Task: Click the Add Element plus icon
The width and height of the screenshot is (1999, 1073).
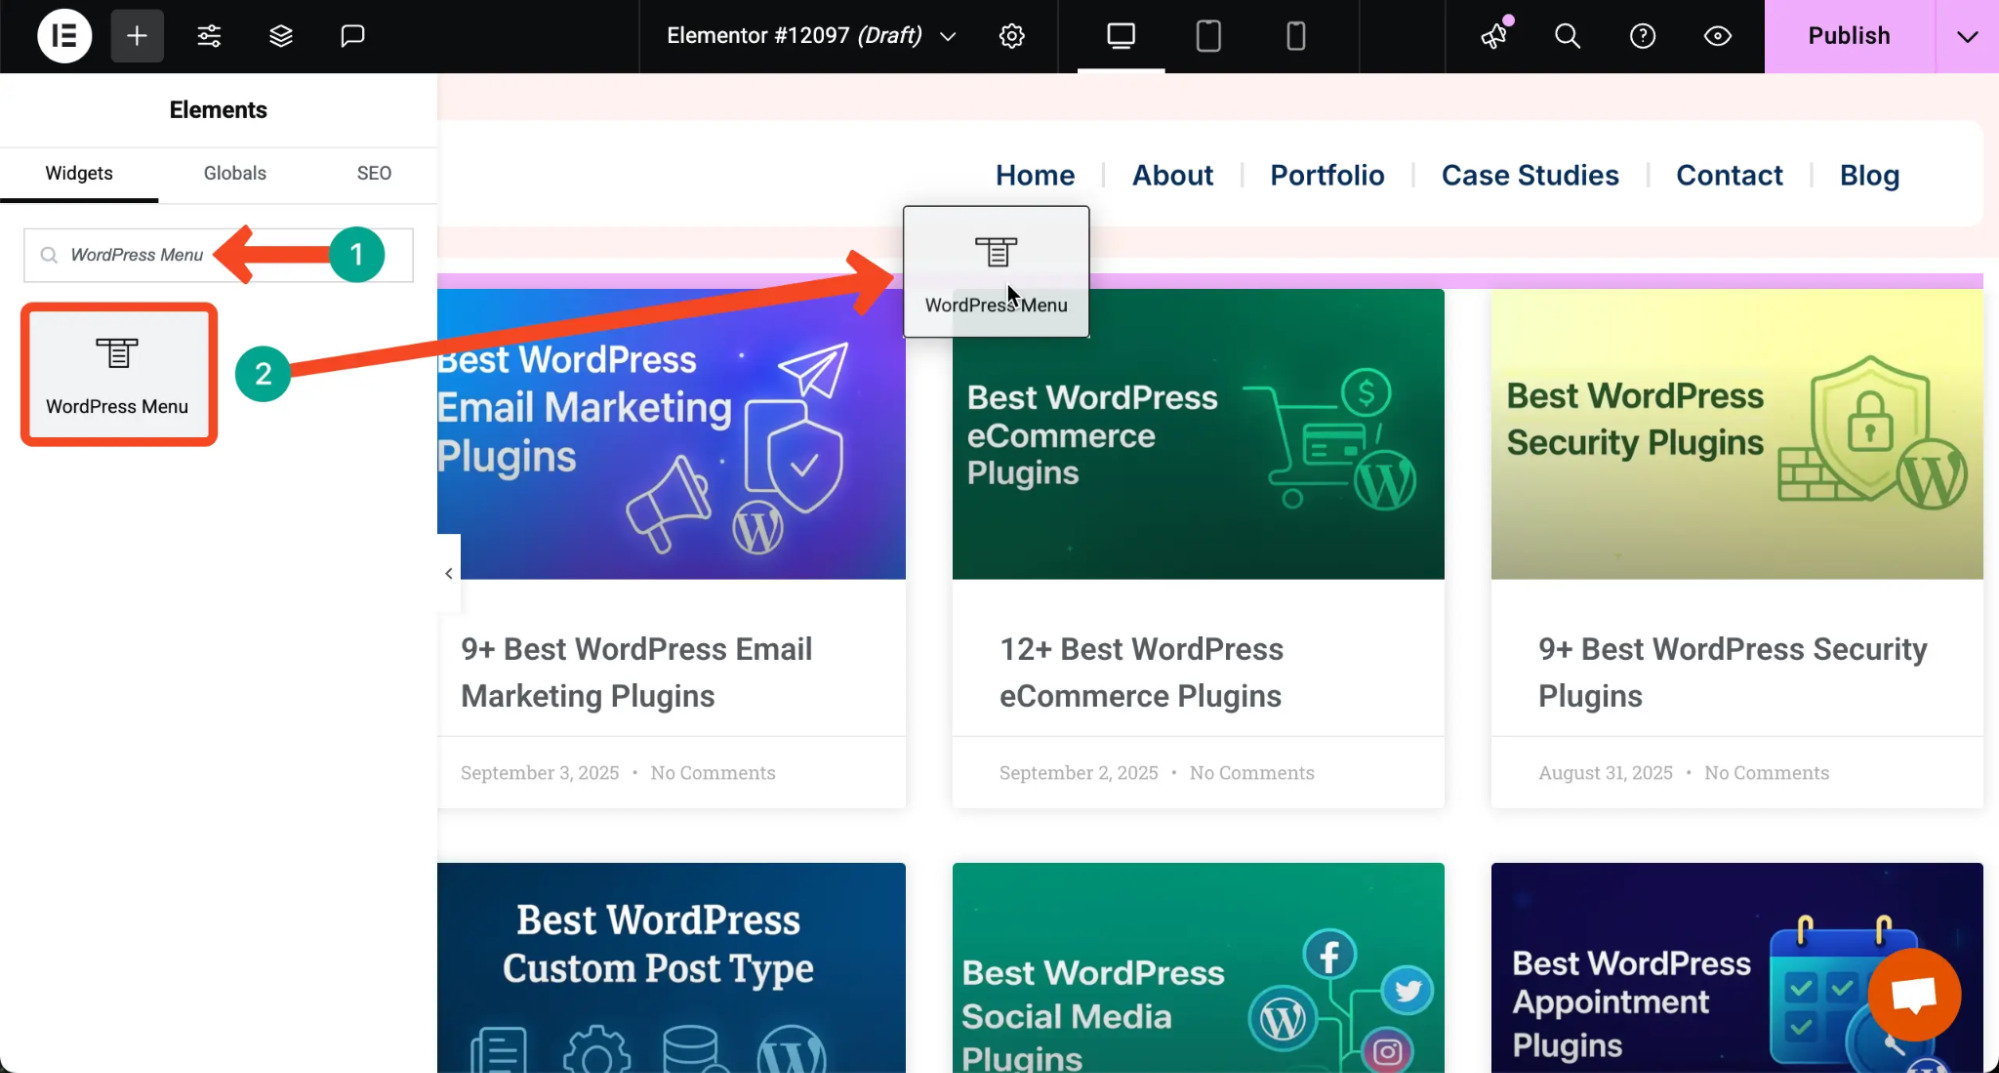Action: [x=136, y=35]
